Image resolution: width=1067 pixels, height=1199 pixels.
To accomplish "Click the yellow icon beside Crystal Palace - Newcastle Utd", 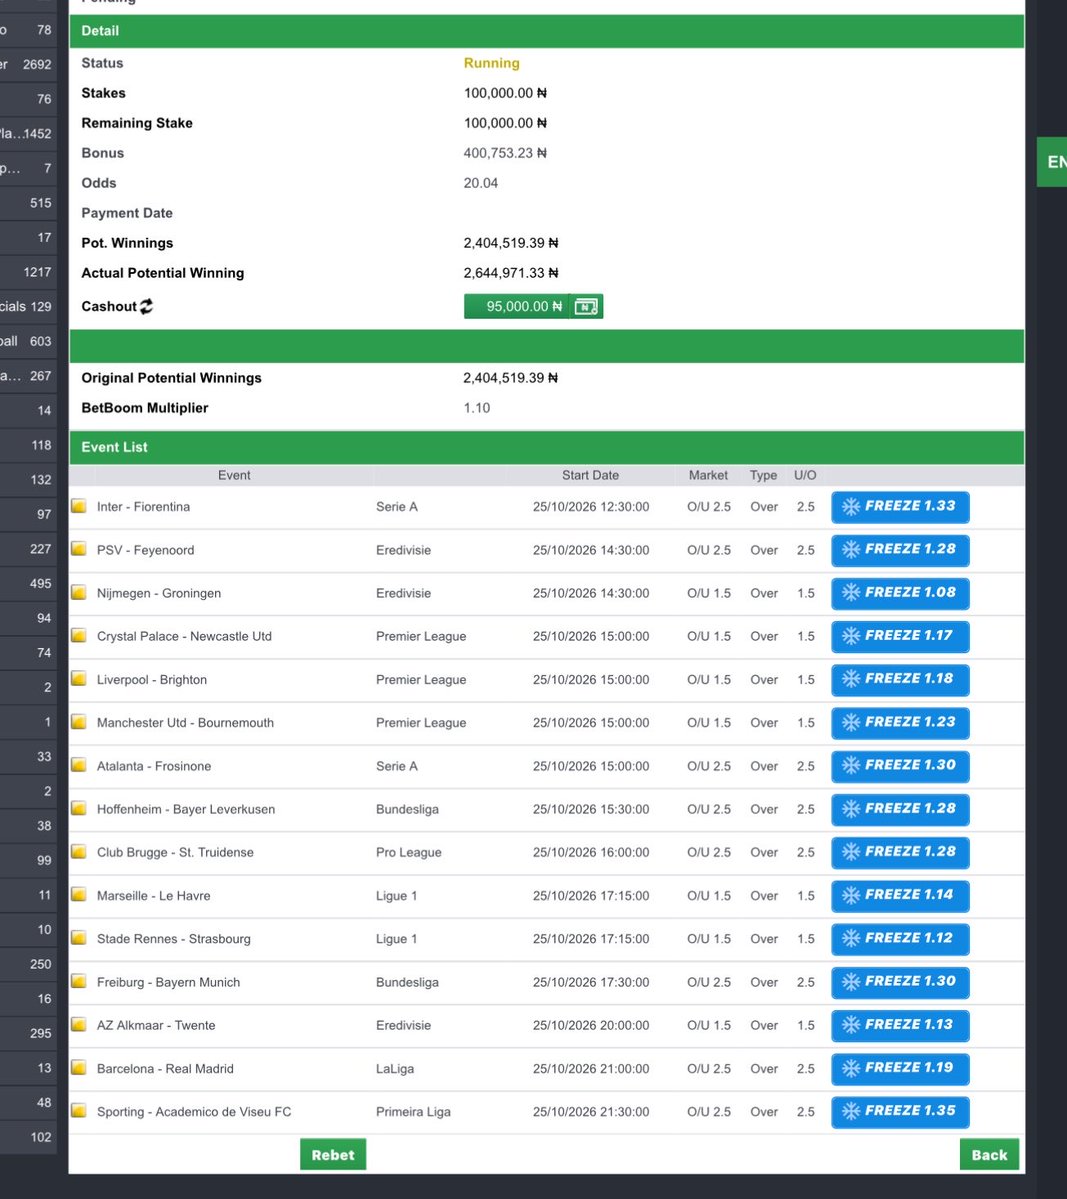I will (x=79, y=635).
